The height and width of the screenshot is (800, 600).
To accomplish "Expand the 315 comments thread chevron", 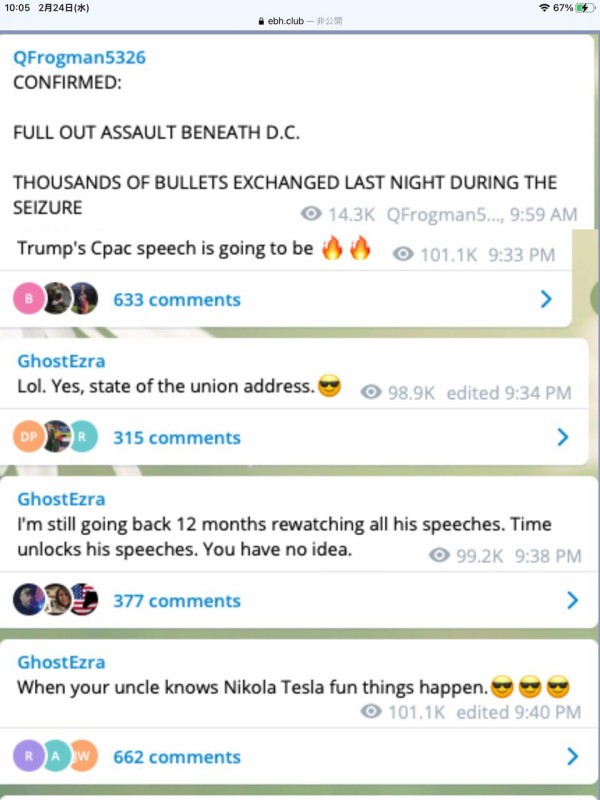I will pyautogui.click(x=562, y=437).
